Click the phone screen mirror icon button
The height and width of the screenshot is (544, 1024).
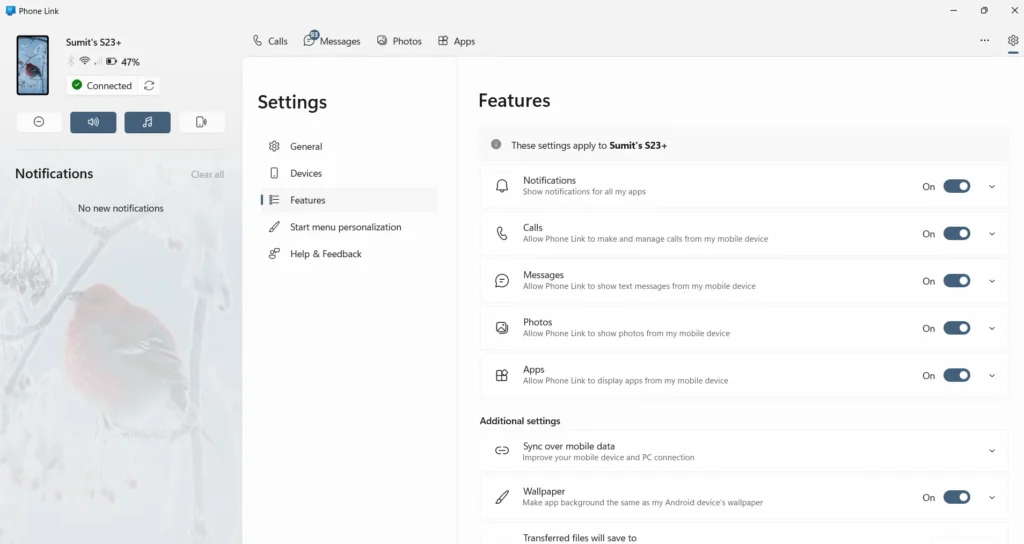tap(202, 122)
